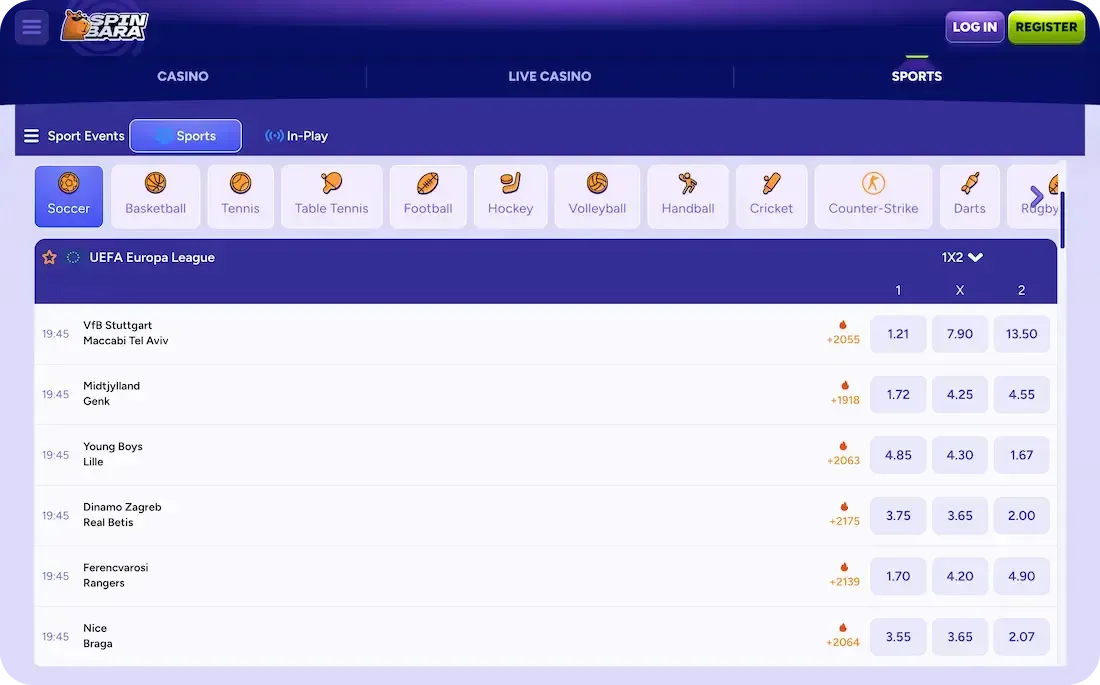Open the Ferencvarosi vs Rangers match
The image size is (1100, 685).
546,576
